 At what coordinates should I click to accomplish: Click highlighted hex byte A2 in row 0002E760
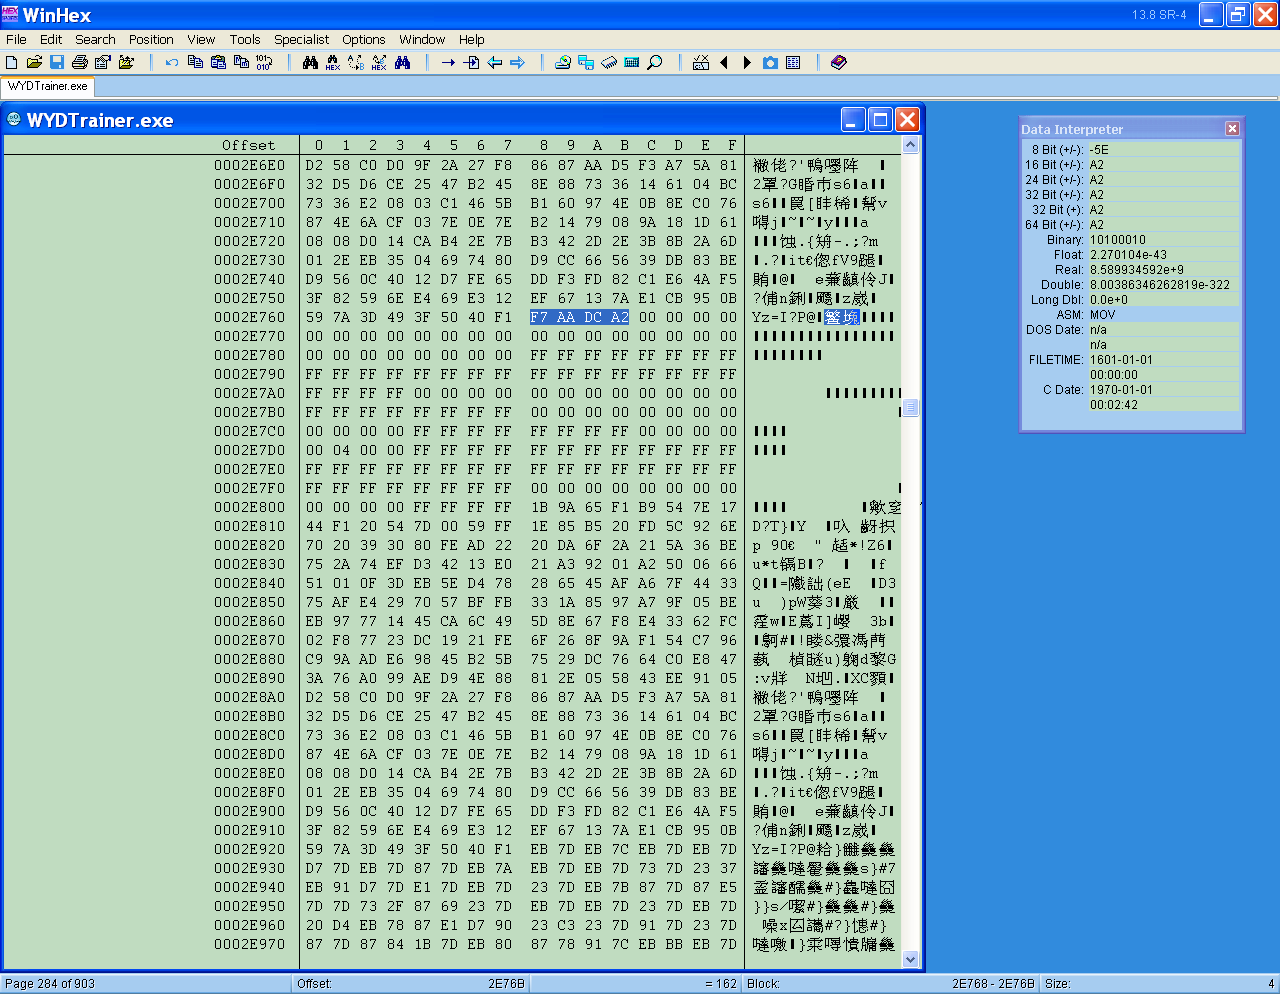pyautogui.click(x=620, y=317)
